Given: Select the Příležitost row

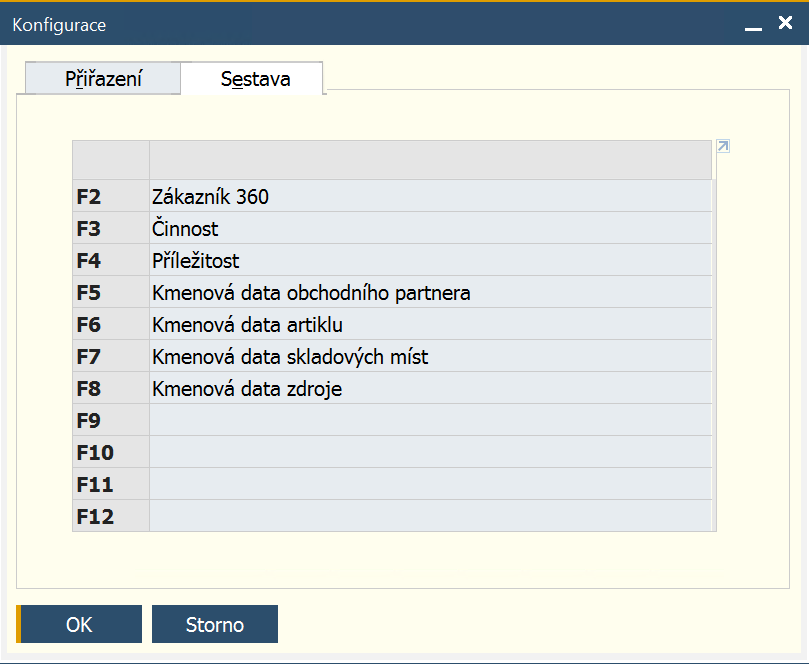Looking at the screenshot, I should coord(430,260).
